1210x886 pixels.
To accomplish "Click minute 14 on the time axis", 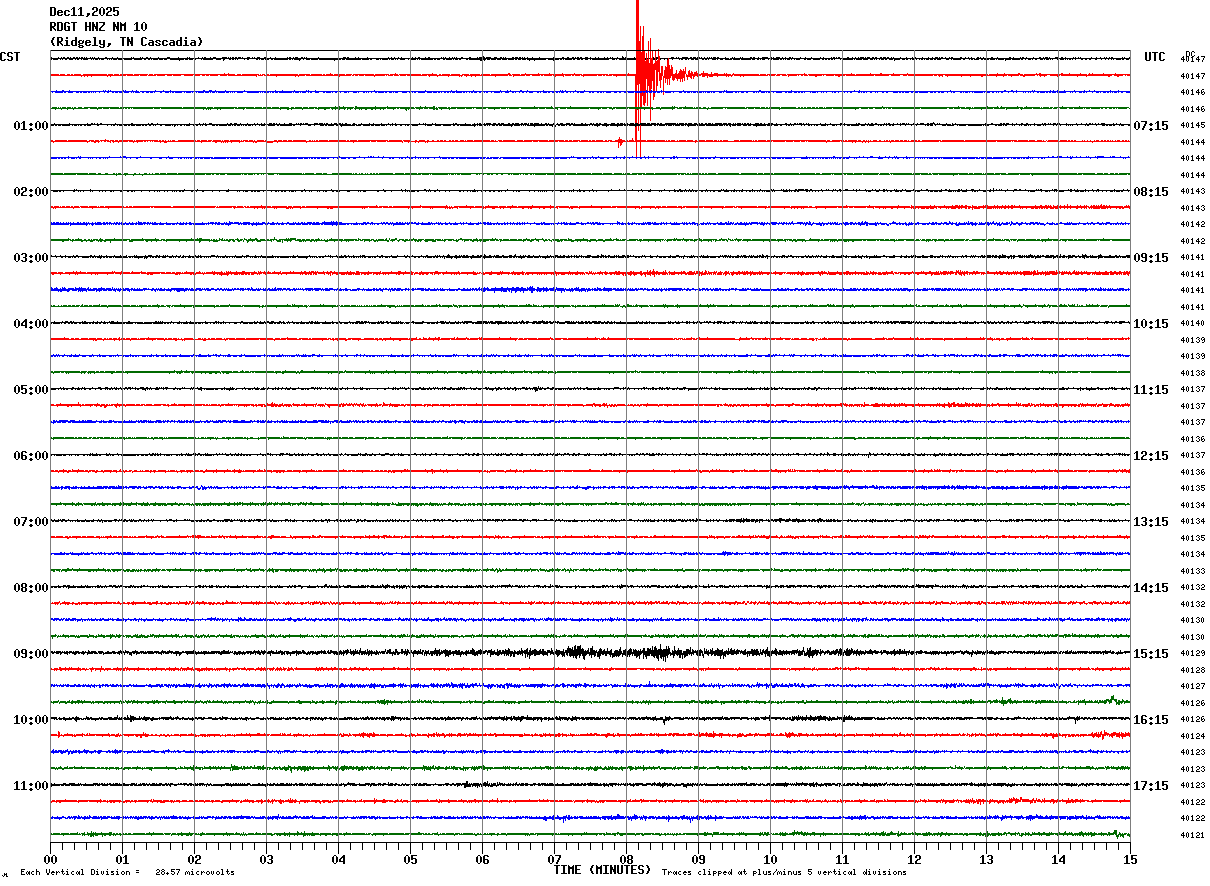I will tap(1058, 859).
